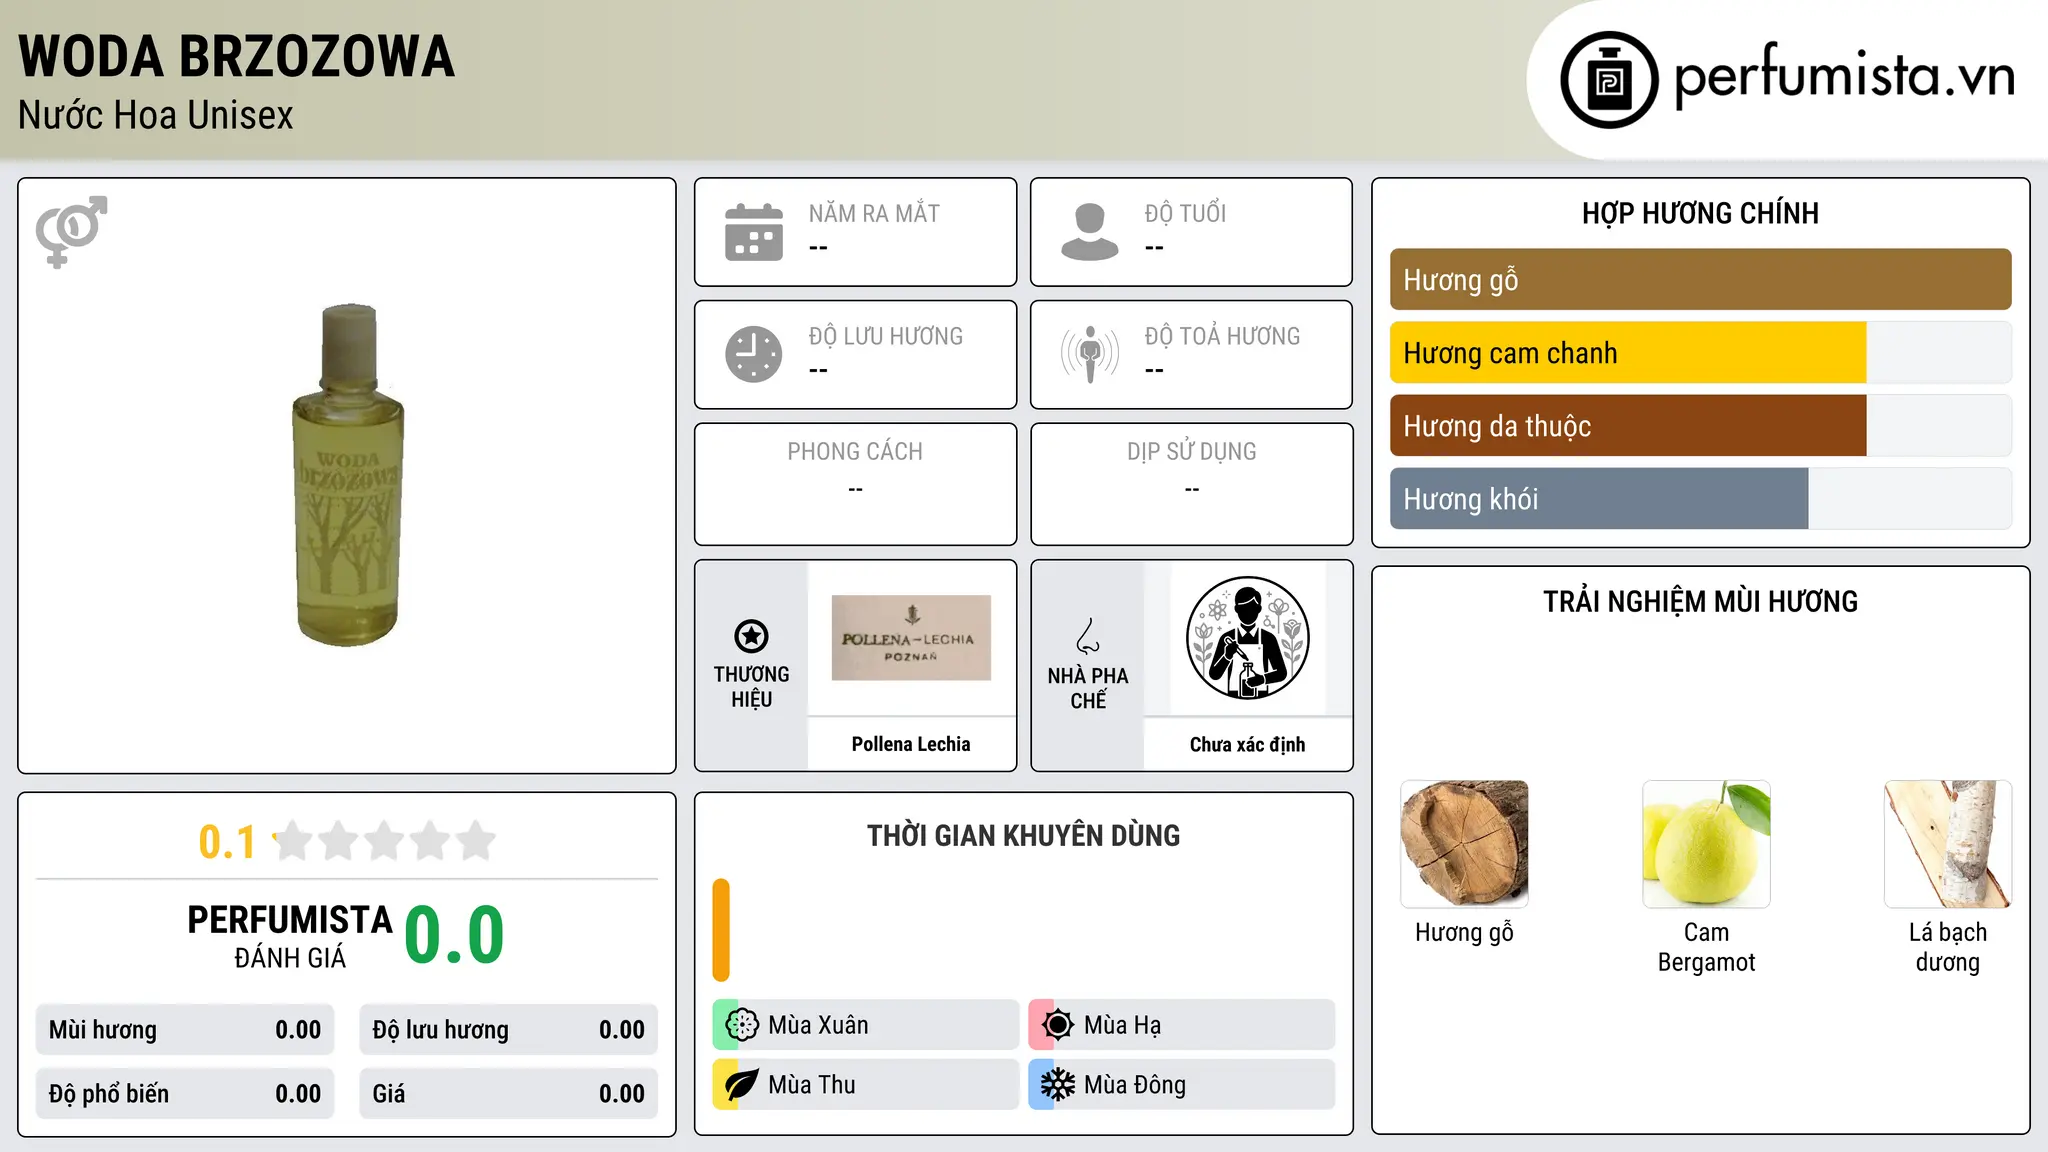Click the WODA BRZOZOWA title
The height and width of the screenshot is (1152, 2048).
click(x=236, y=56)
